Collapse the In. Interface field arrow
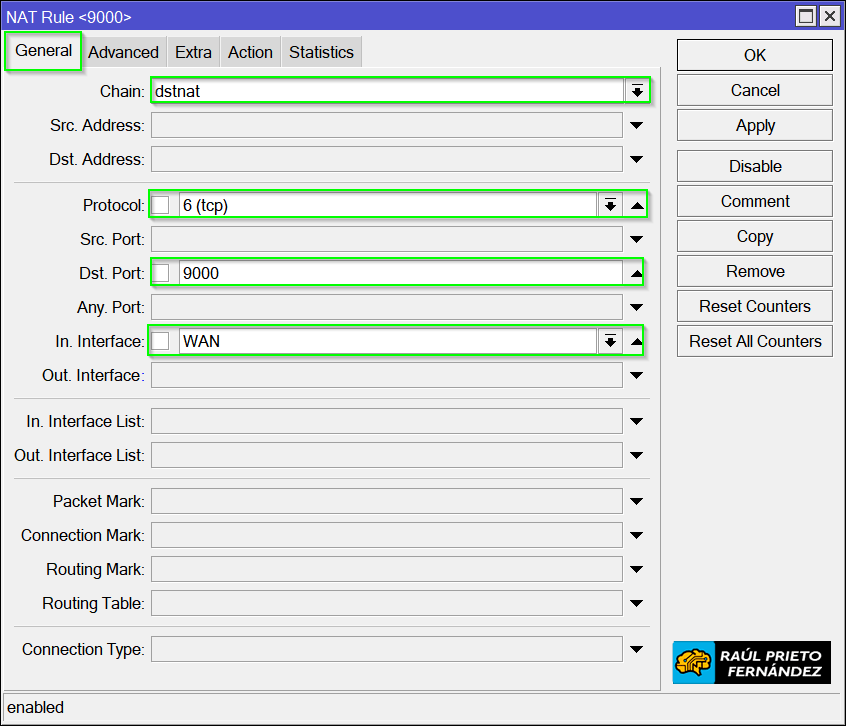This screenshot has width=846, height=726. coord(636,341)
